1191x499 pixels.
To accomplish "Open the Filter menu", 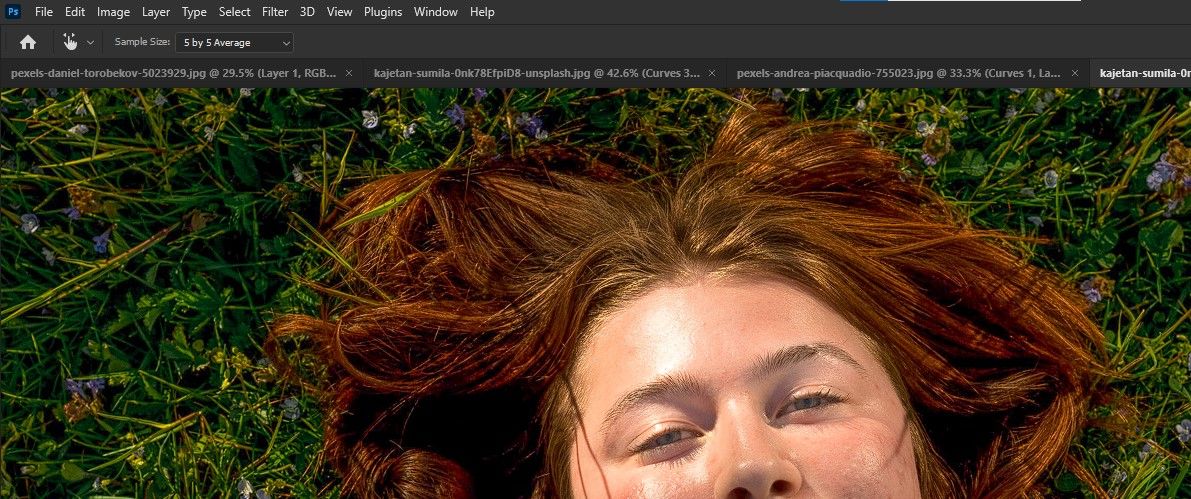I will tap(275, 12).
